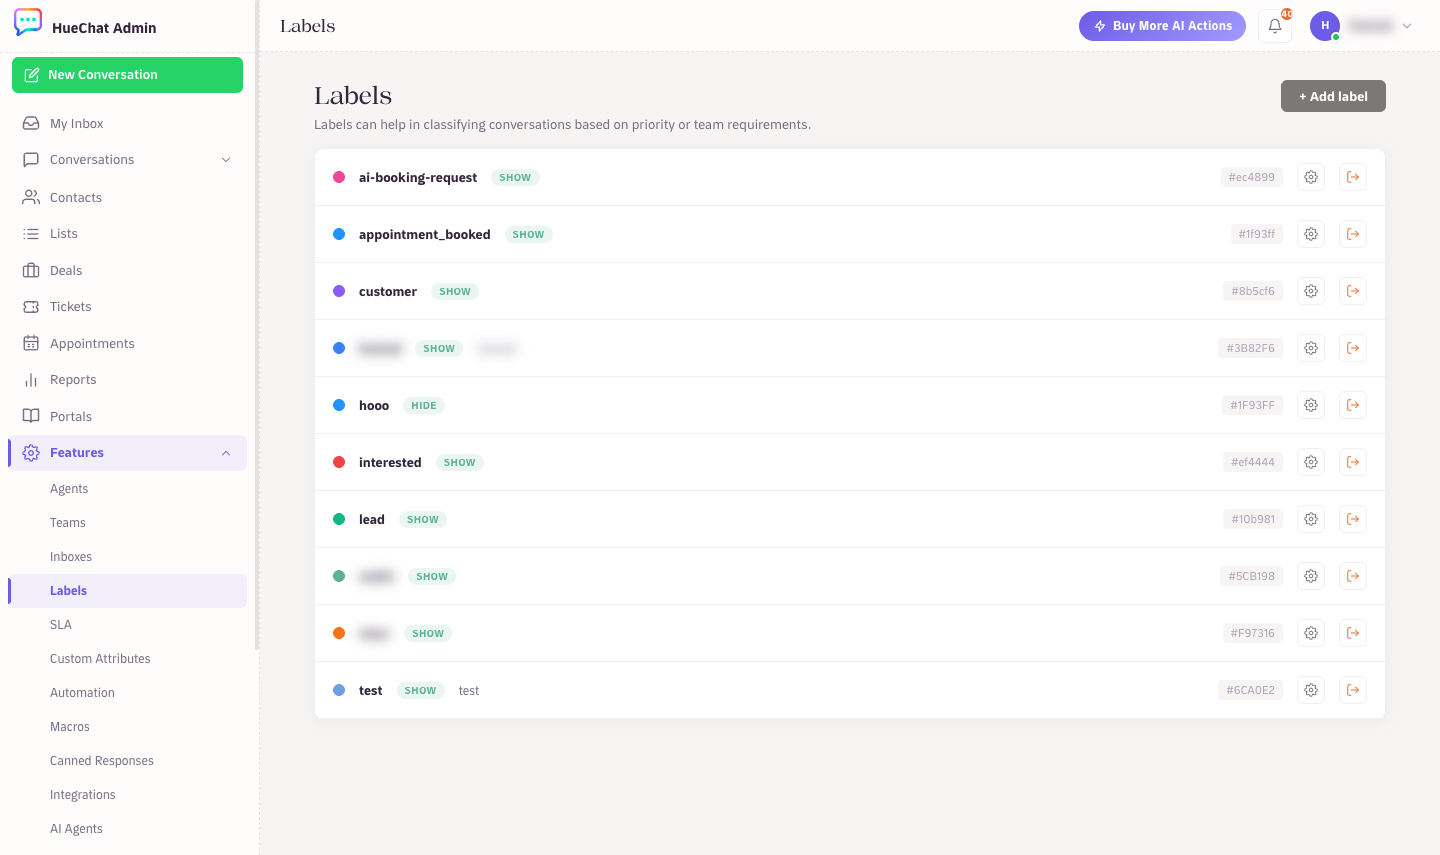Click the HueChat logo icon
This screenshot has height=855, width=1440.
pos(28,22)
